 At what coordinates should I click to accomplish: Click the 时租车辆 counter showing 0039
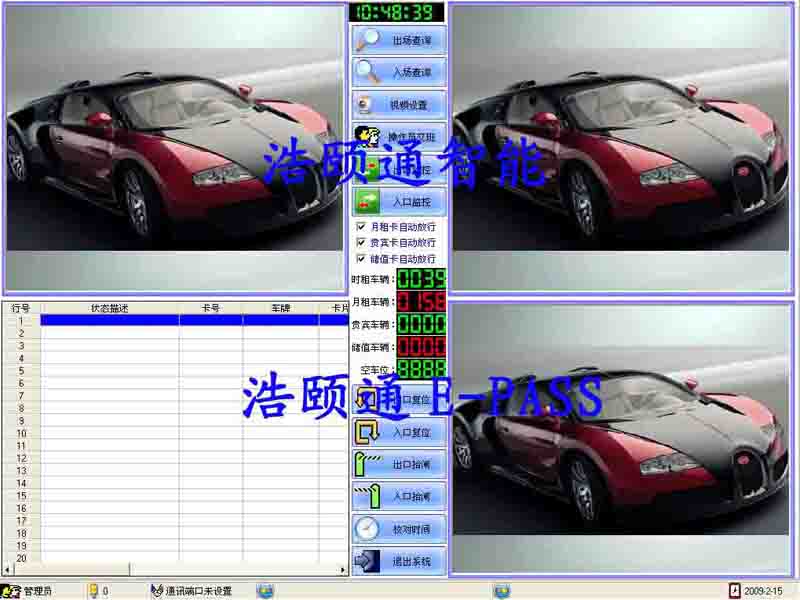(x=421, y=279)
